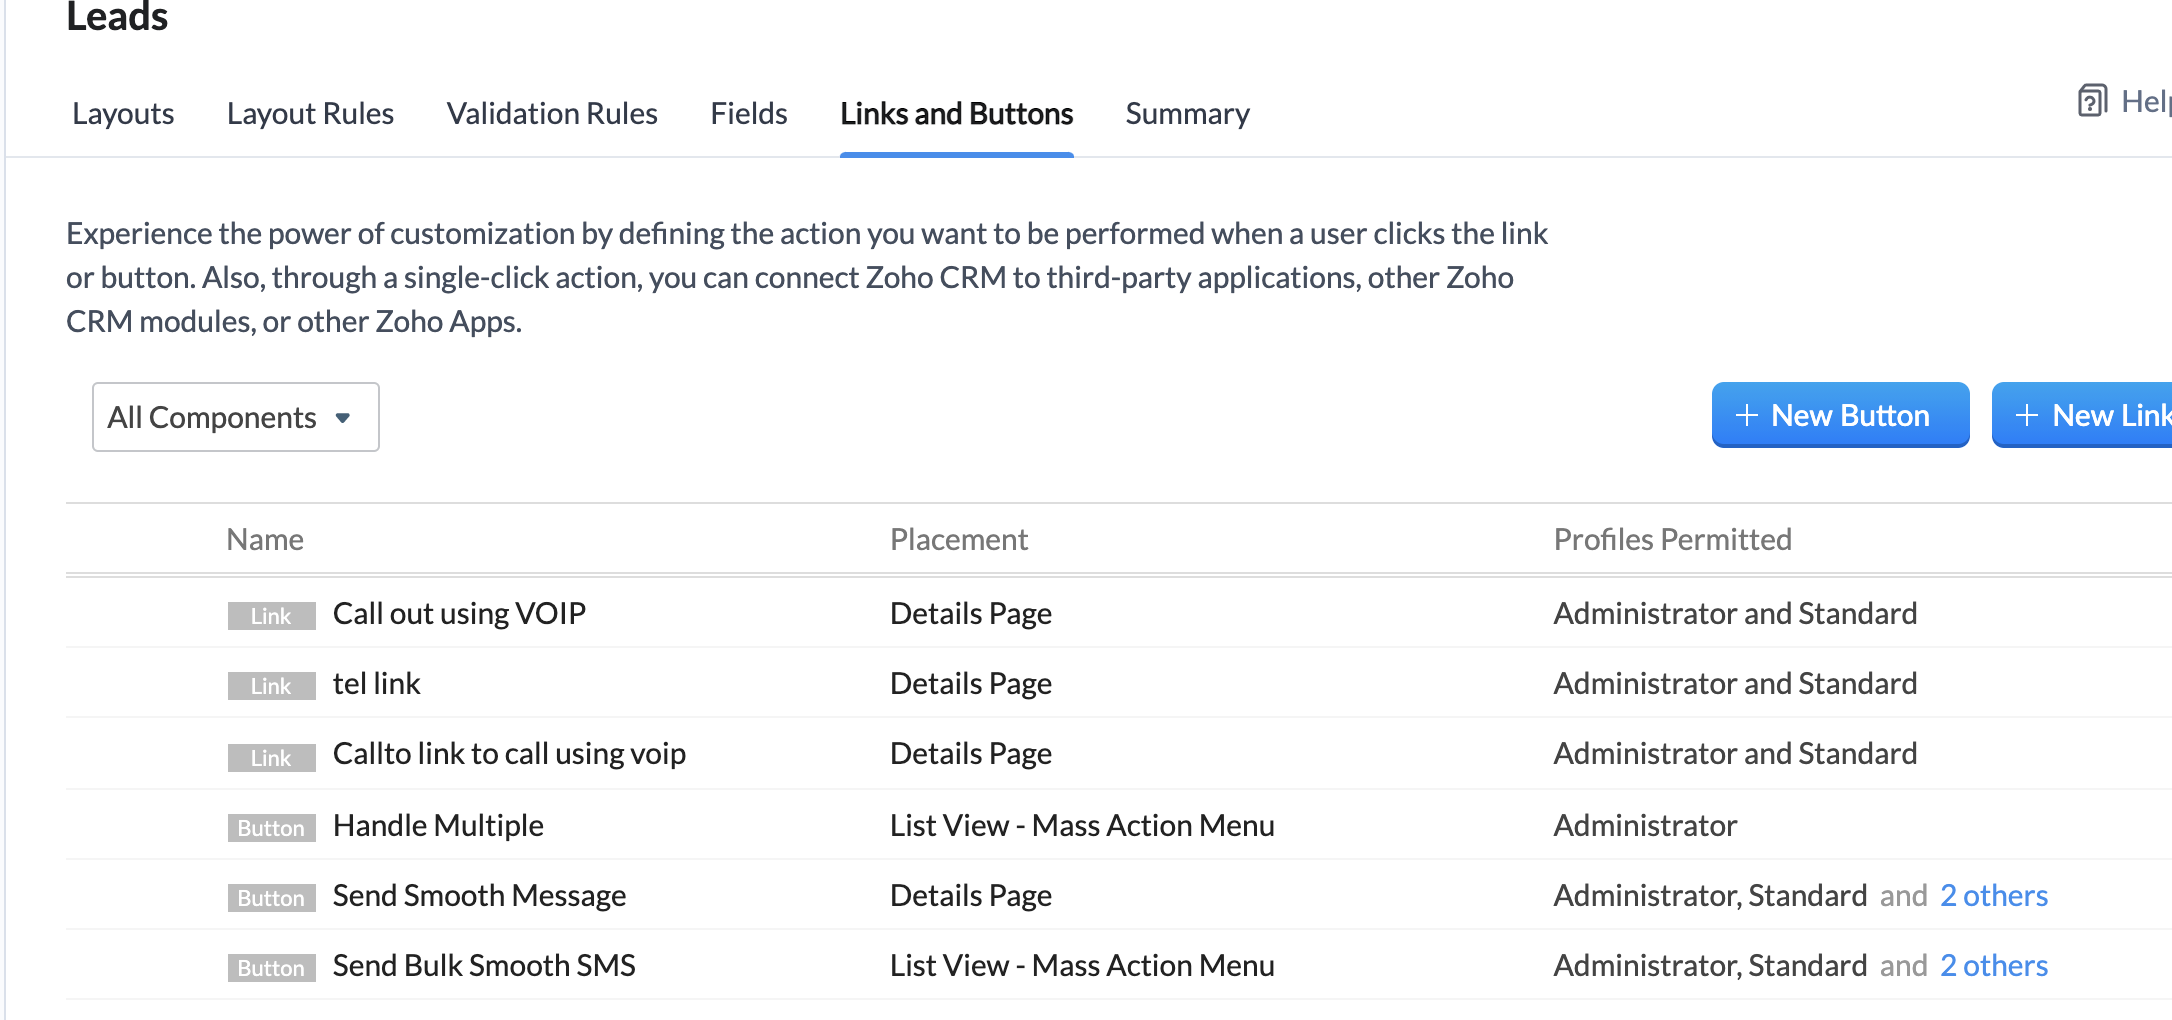Open the Call out using VOIP link entry

(x=459, y=613)
